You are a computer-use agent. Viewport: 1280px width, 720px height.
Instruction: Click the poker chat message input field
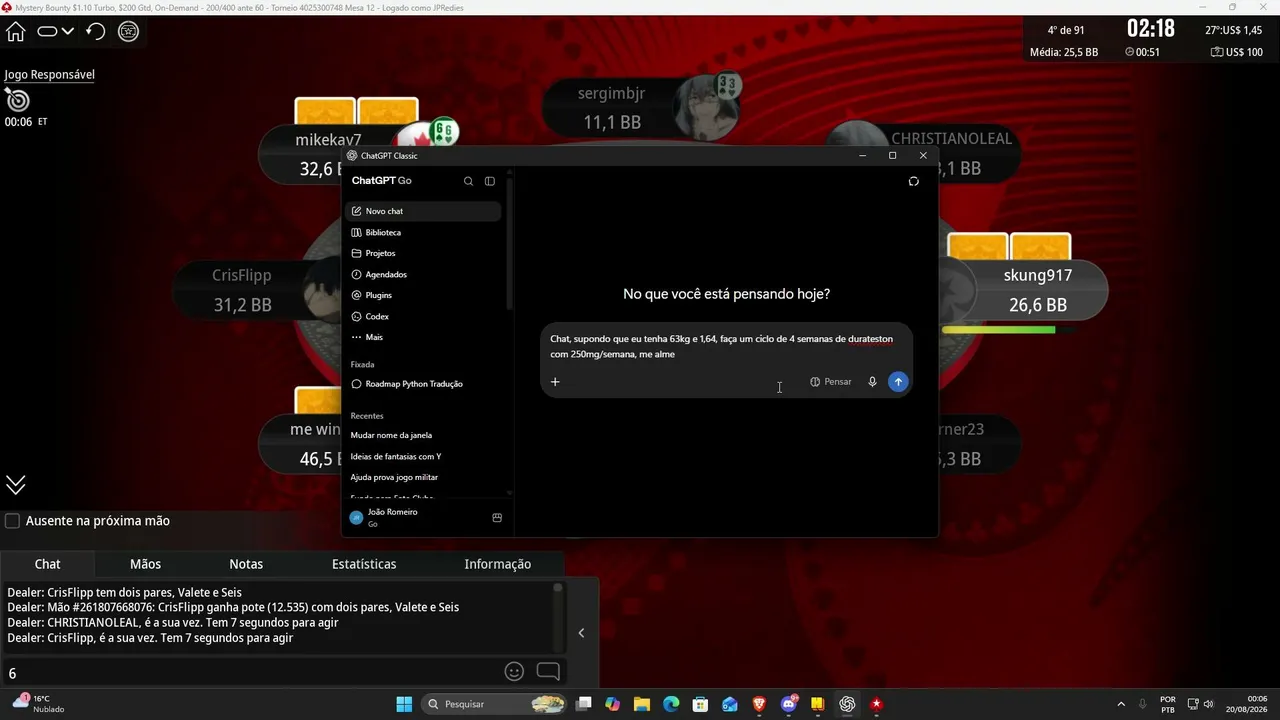coord(250,673)
